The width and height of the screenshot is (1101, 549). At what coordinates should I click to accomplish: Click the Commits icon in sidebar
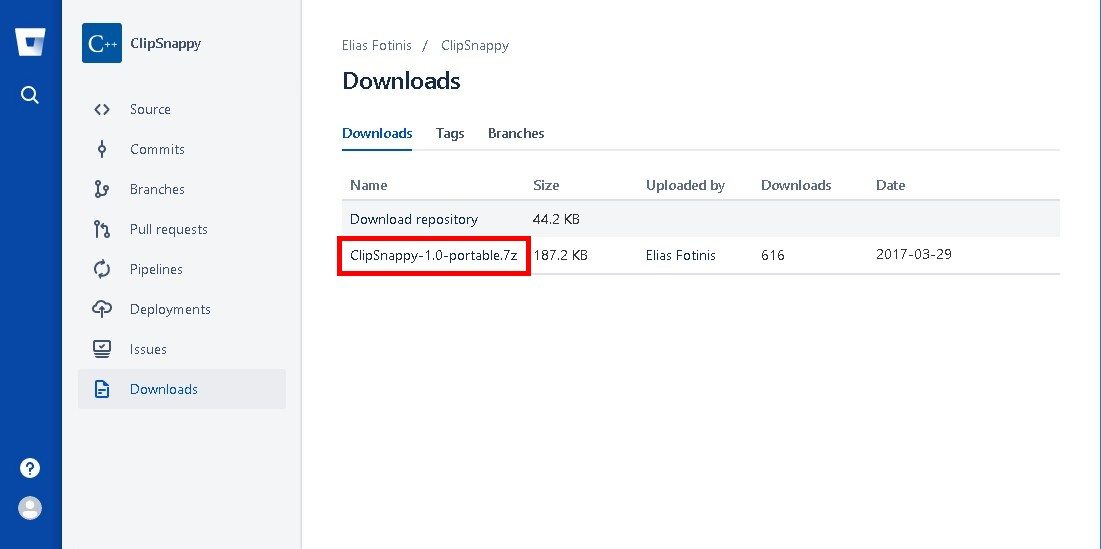click(102, 150)
